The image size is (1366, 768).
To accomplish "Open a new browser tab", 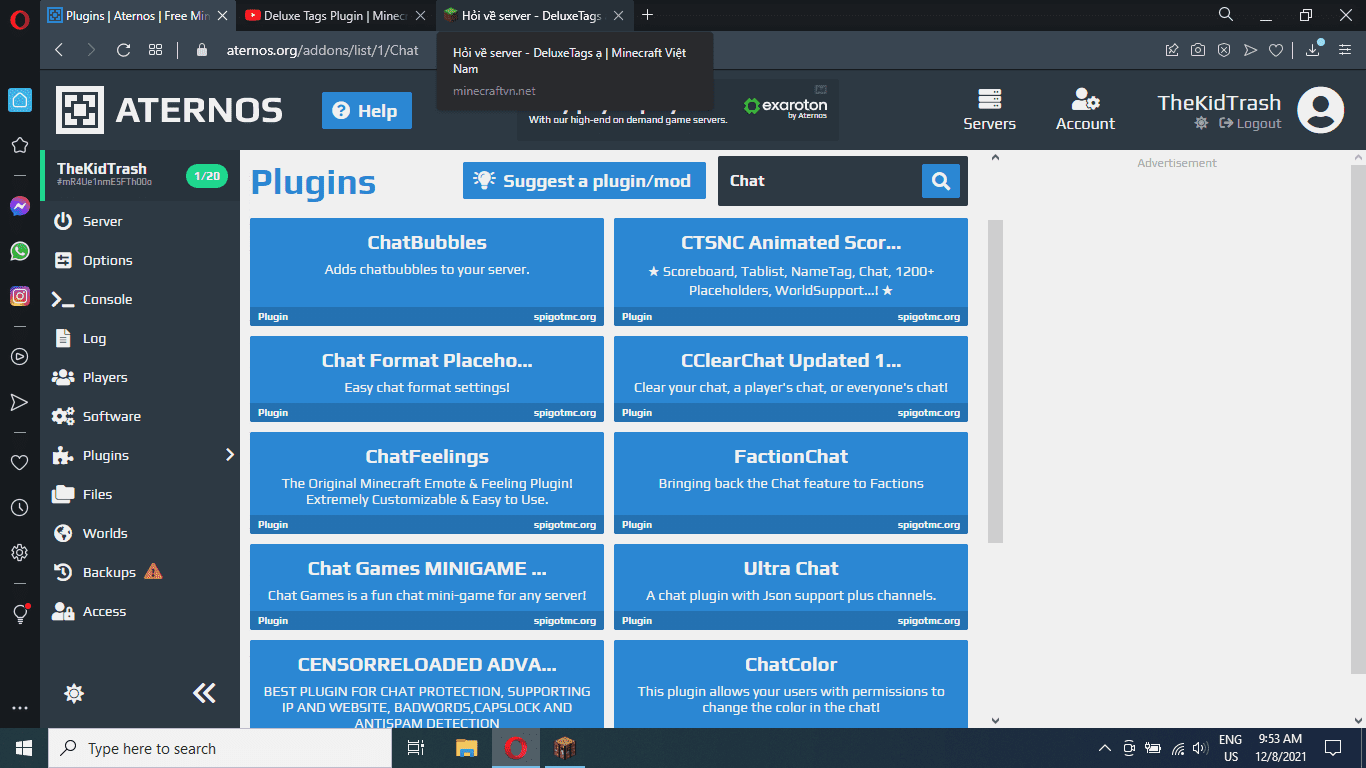I will [647, 15].
